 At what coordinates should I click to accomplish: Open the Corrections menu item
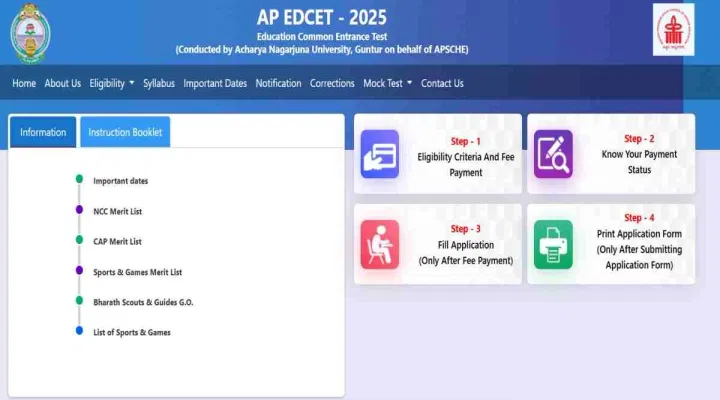(x=332, y=83)
